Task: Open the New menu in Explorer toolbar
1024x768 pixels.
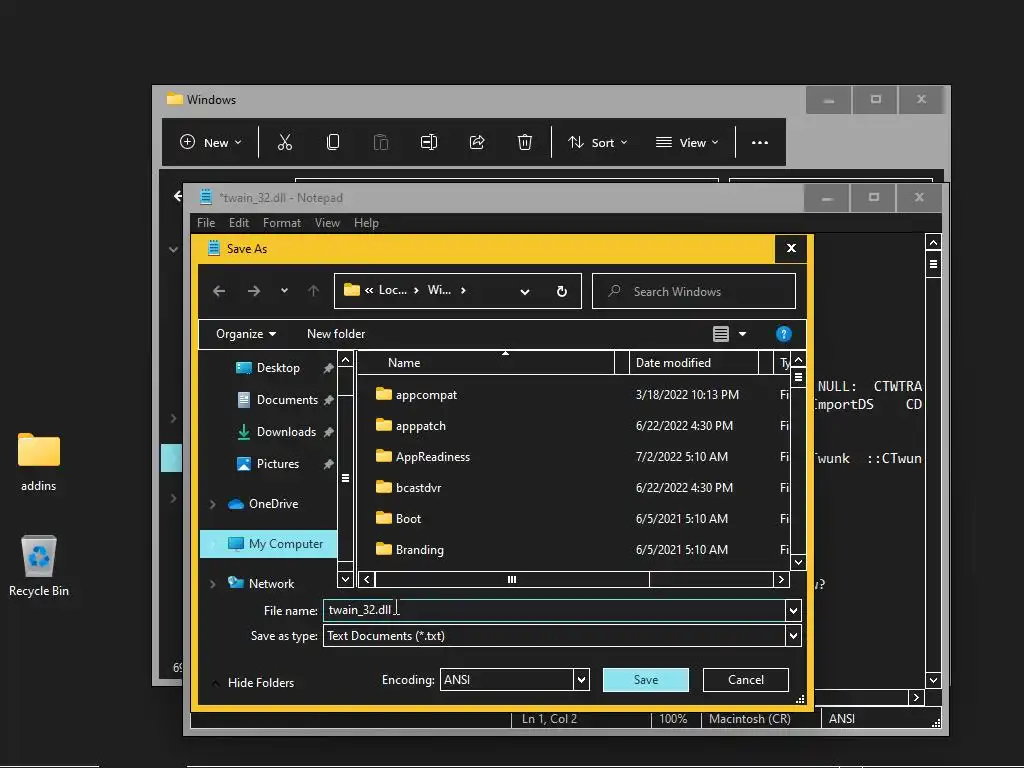Action: click(x=210, y=142)
